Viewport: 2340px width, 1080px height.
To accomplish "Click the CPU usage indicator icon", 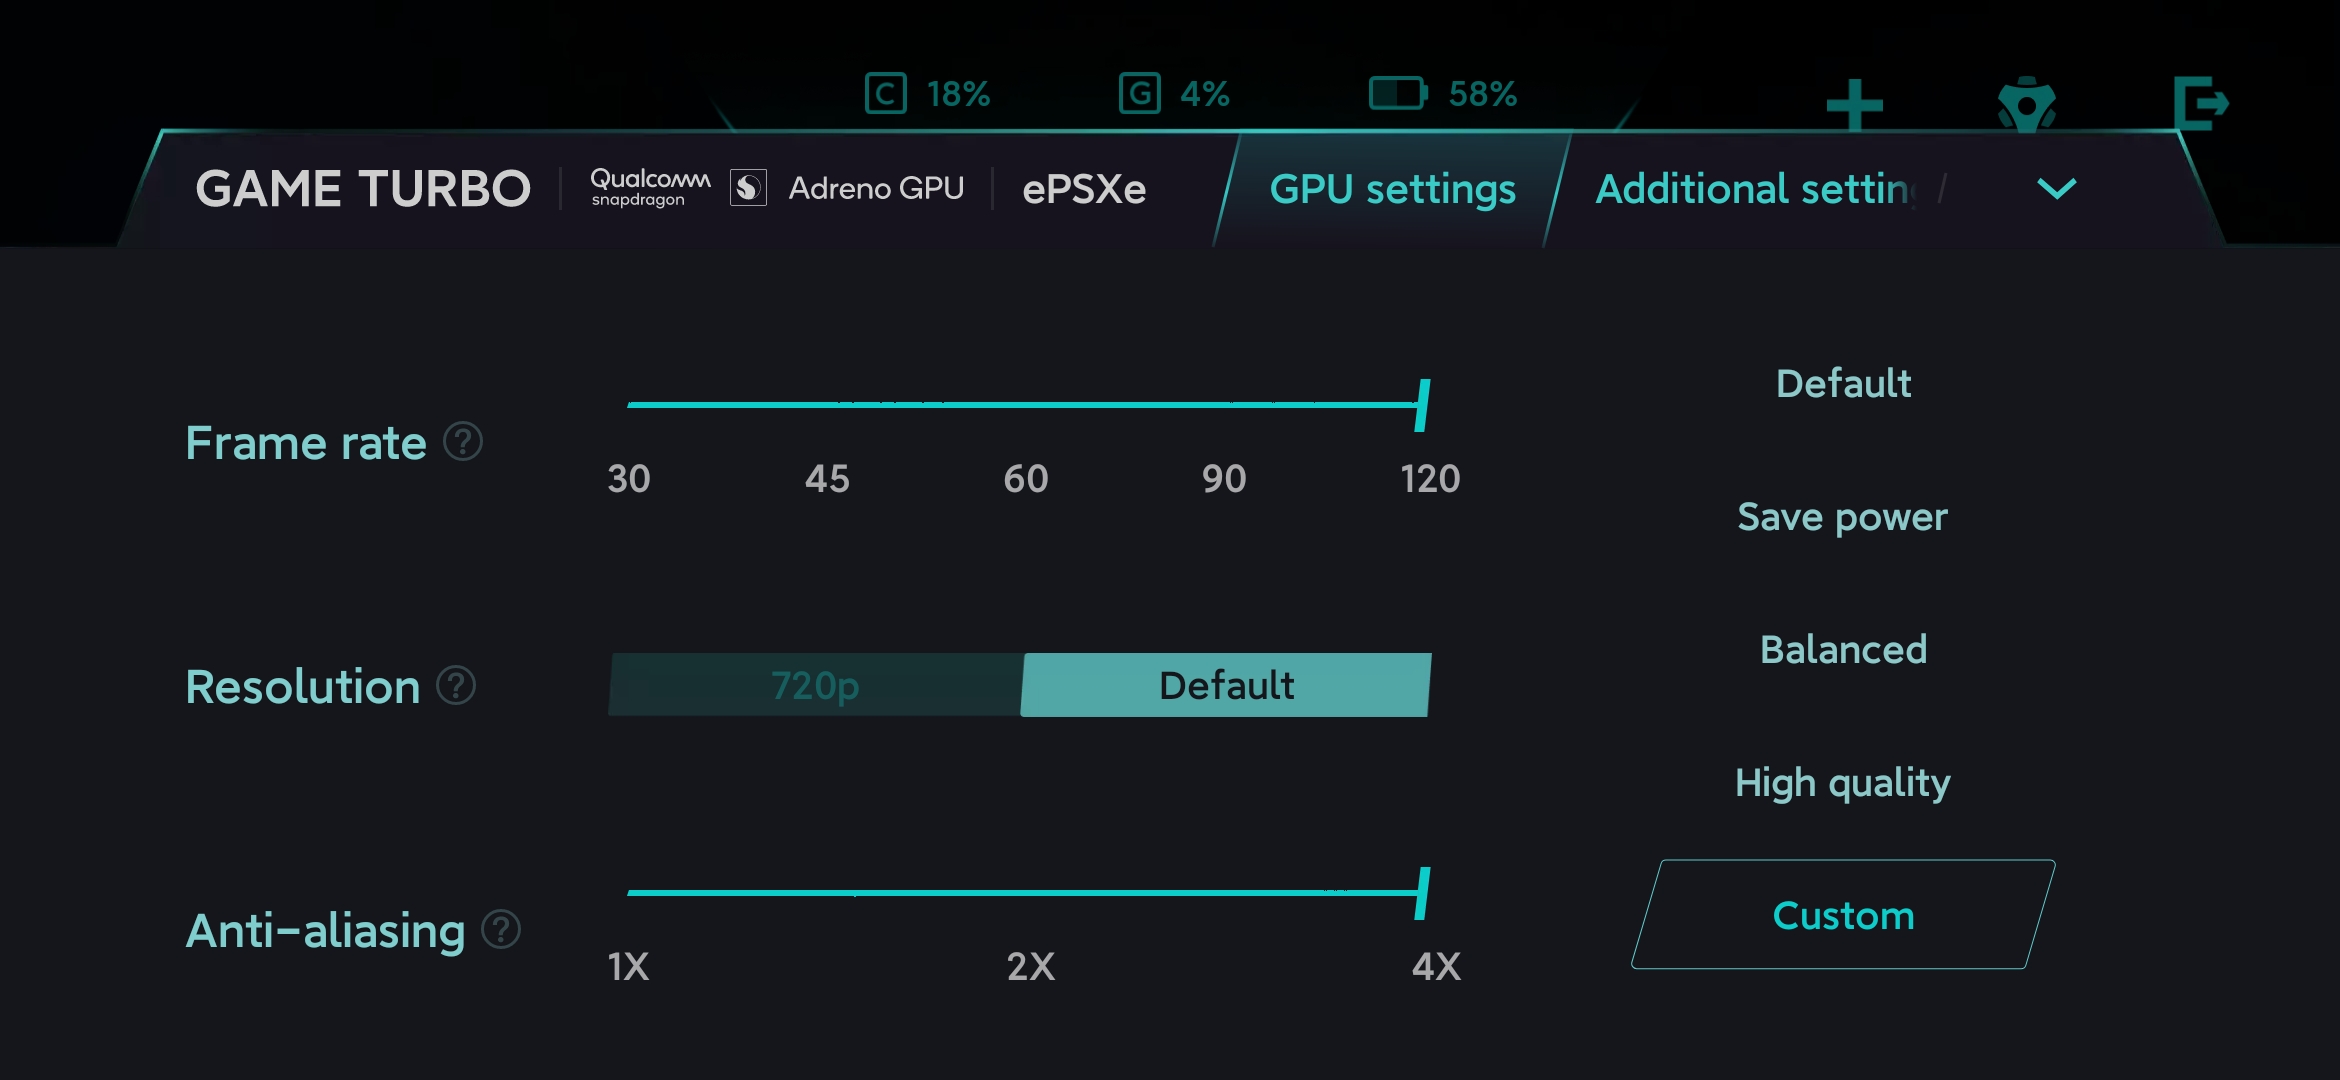I will point(885,94).
